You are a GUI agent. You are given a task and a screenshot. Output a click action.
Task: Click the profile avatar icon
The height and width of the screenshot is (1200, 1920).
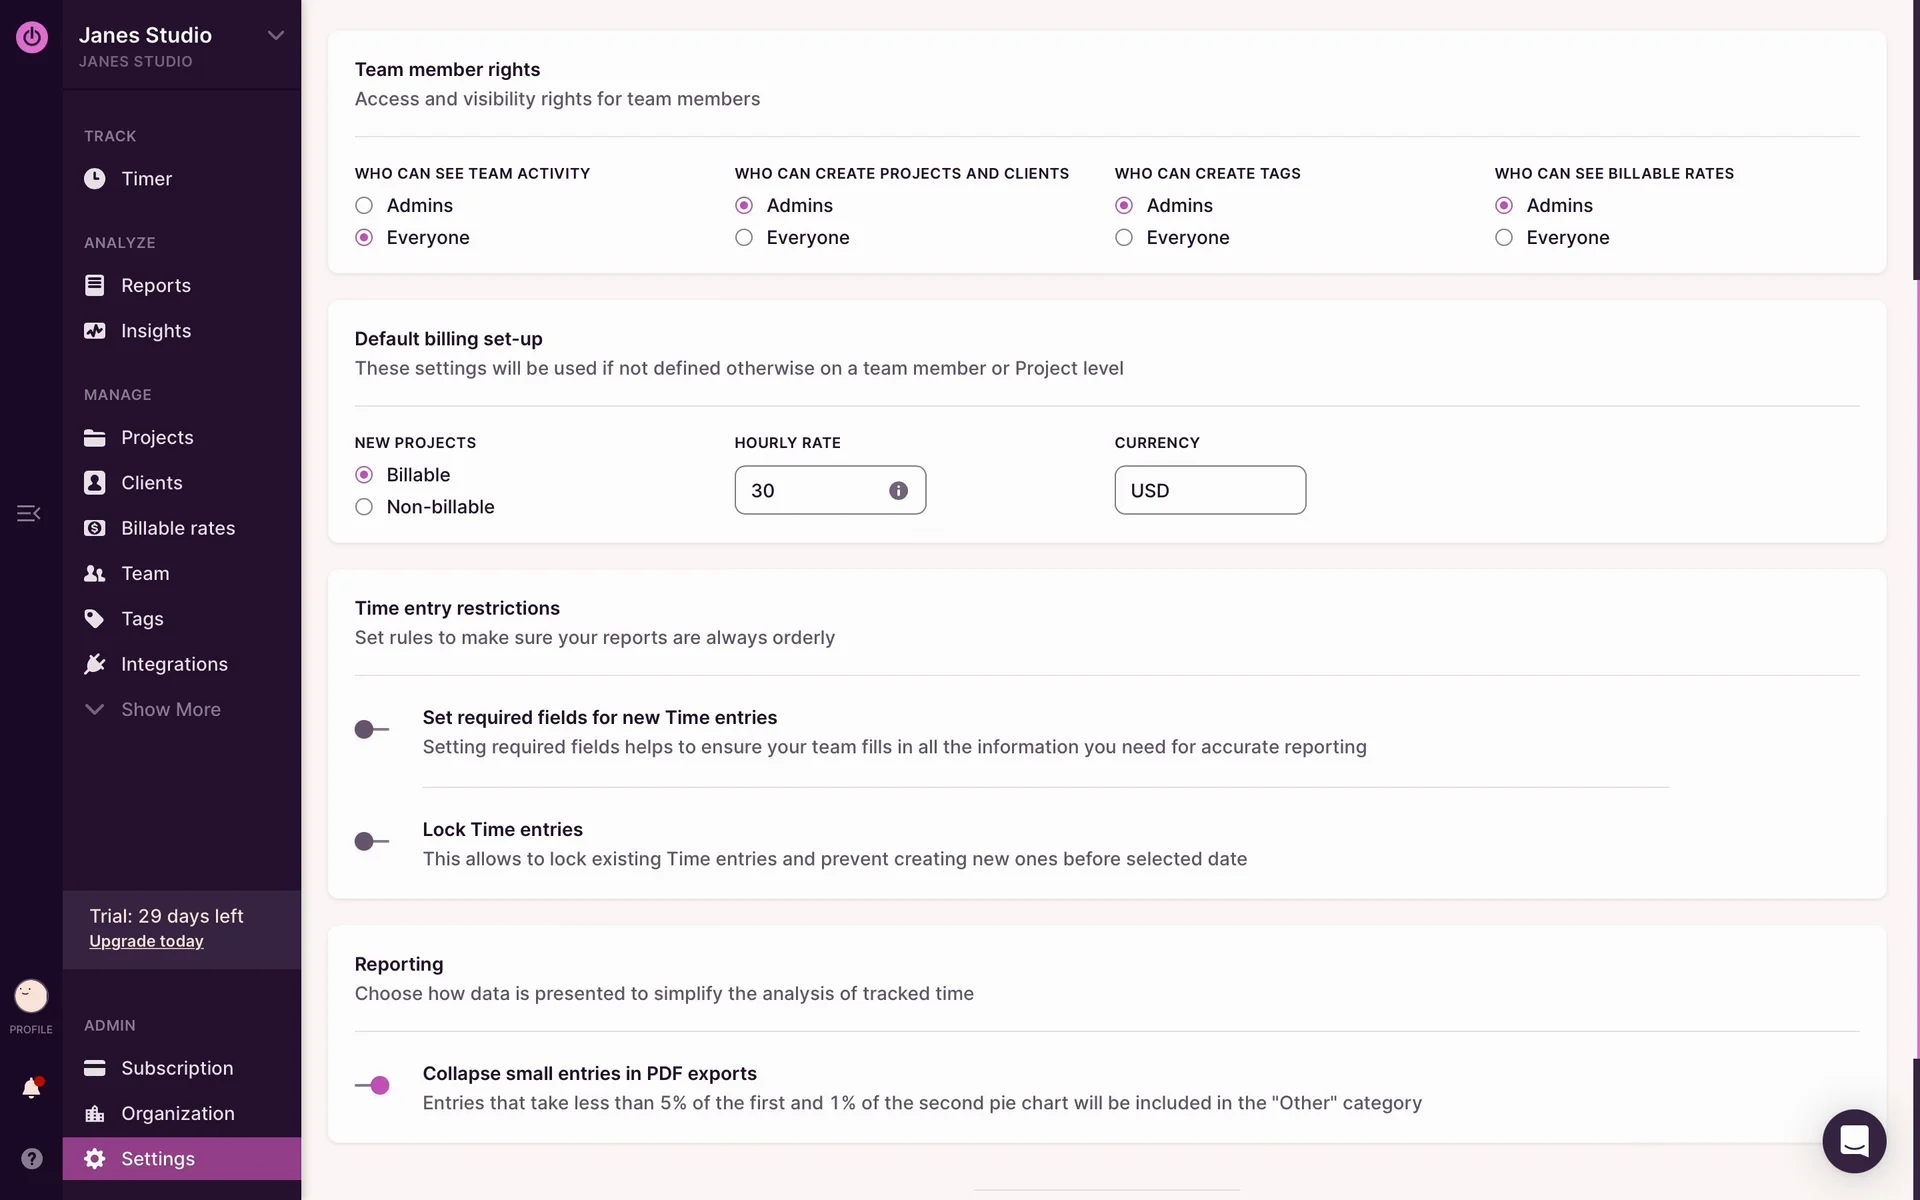tap(31, 996)
